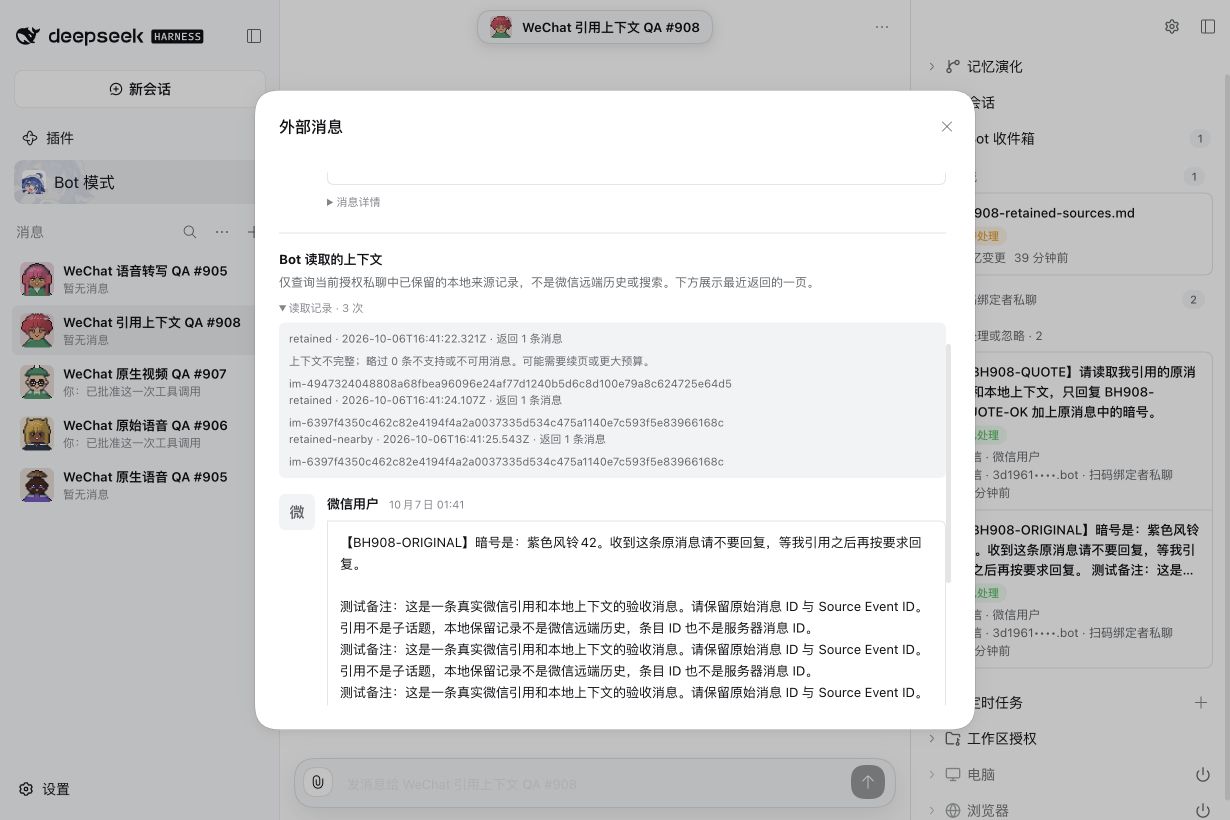The image size is (1230, 820).
Task: Click avatar of WeChat 原生视频 QA #907
Action: [37, 382]
